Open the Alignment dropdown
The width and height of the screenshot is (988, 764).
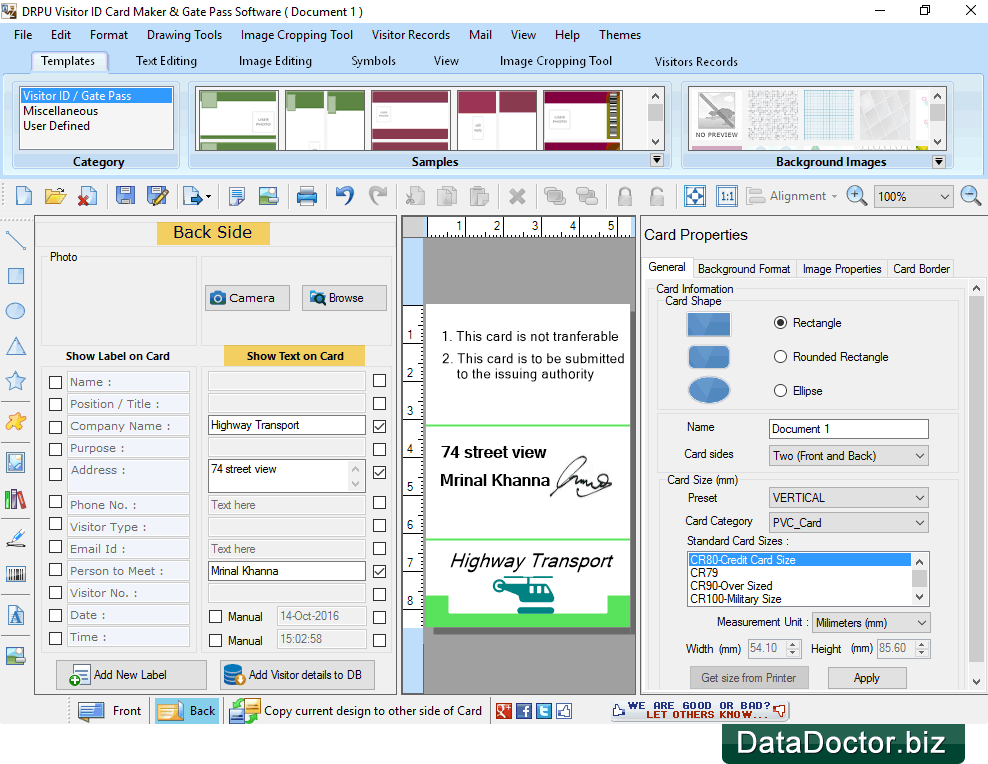point(792,196)
